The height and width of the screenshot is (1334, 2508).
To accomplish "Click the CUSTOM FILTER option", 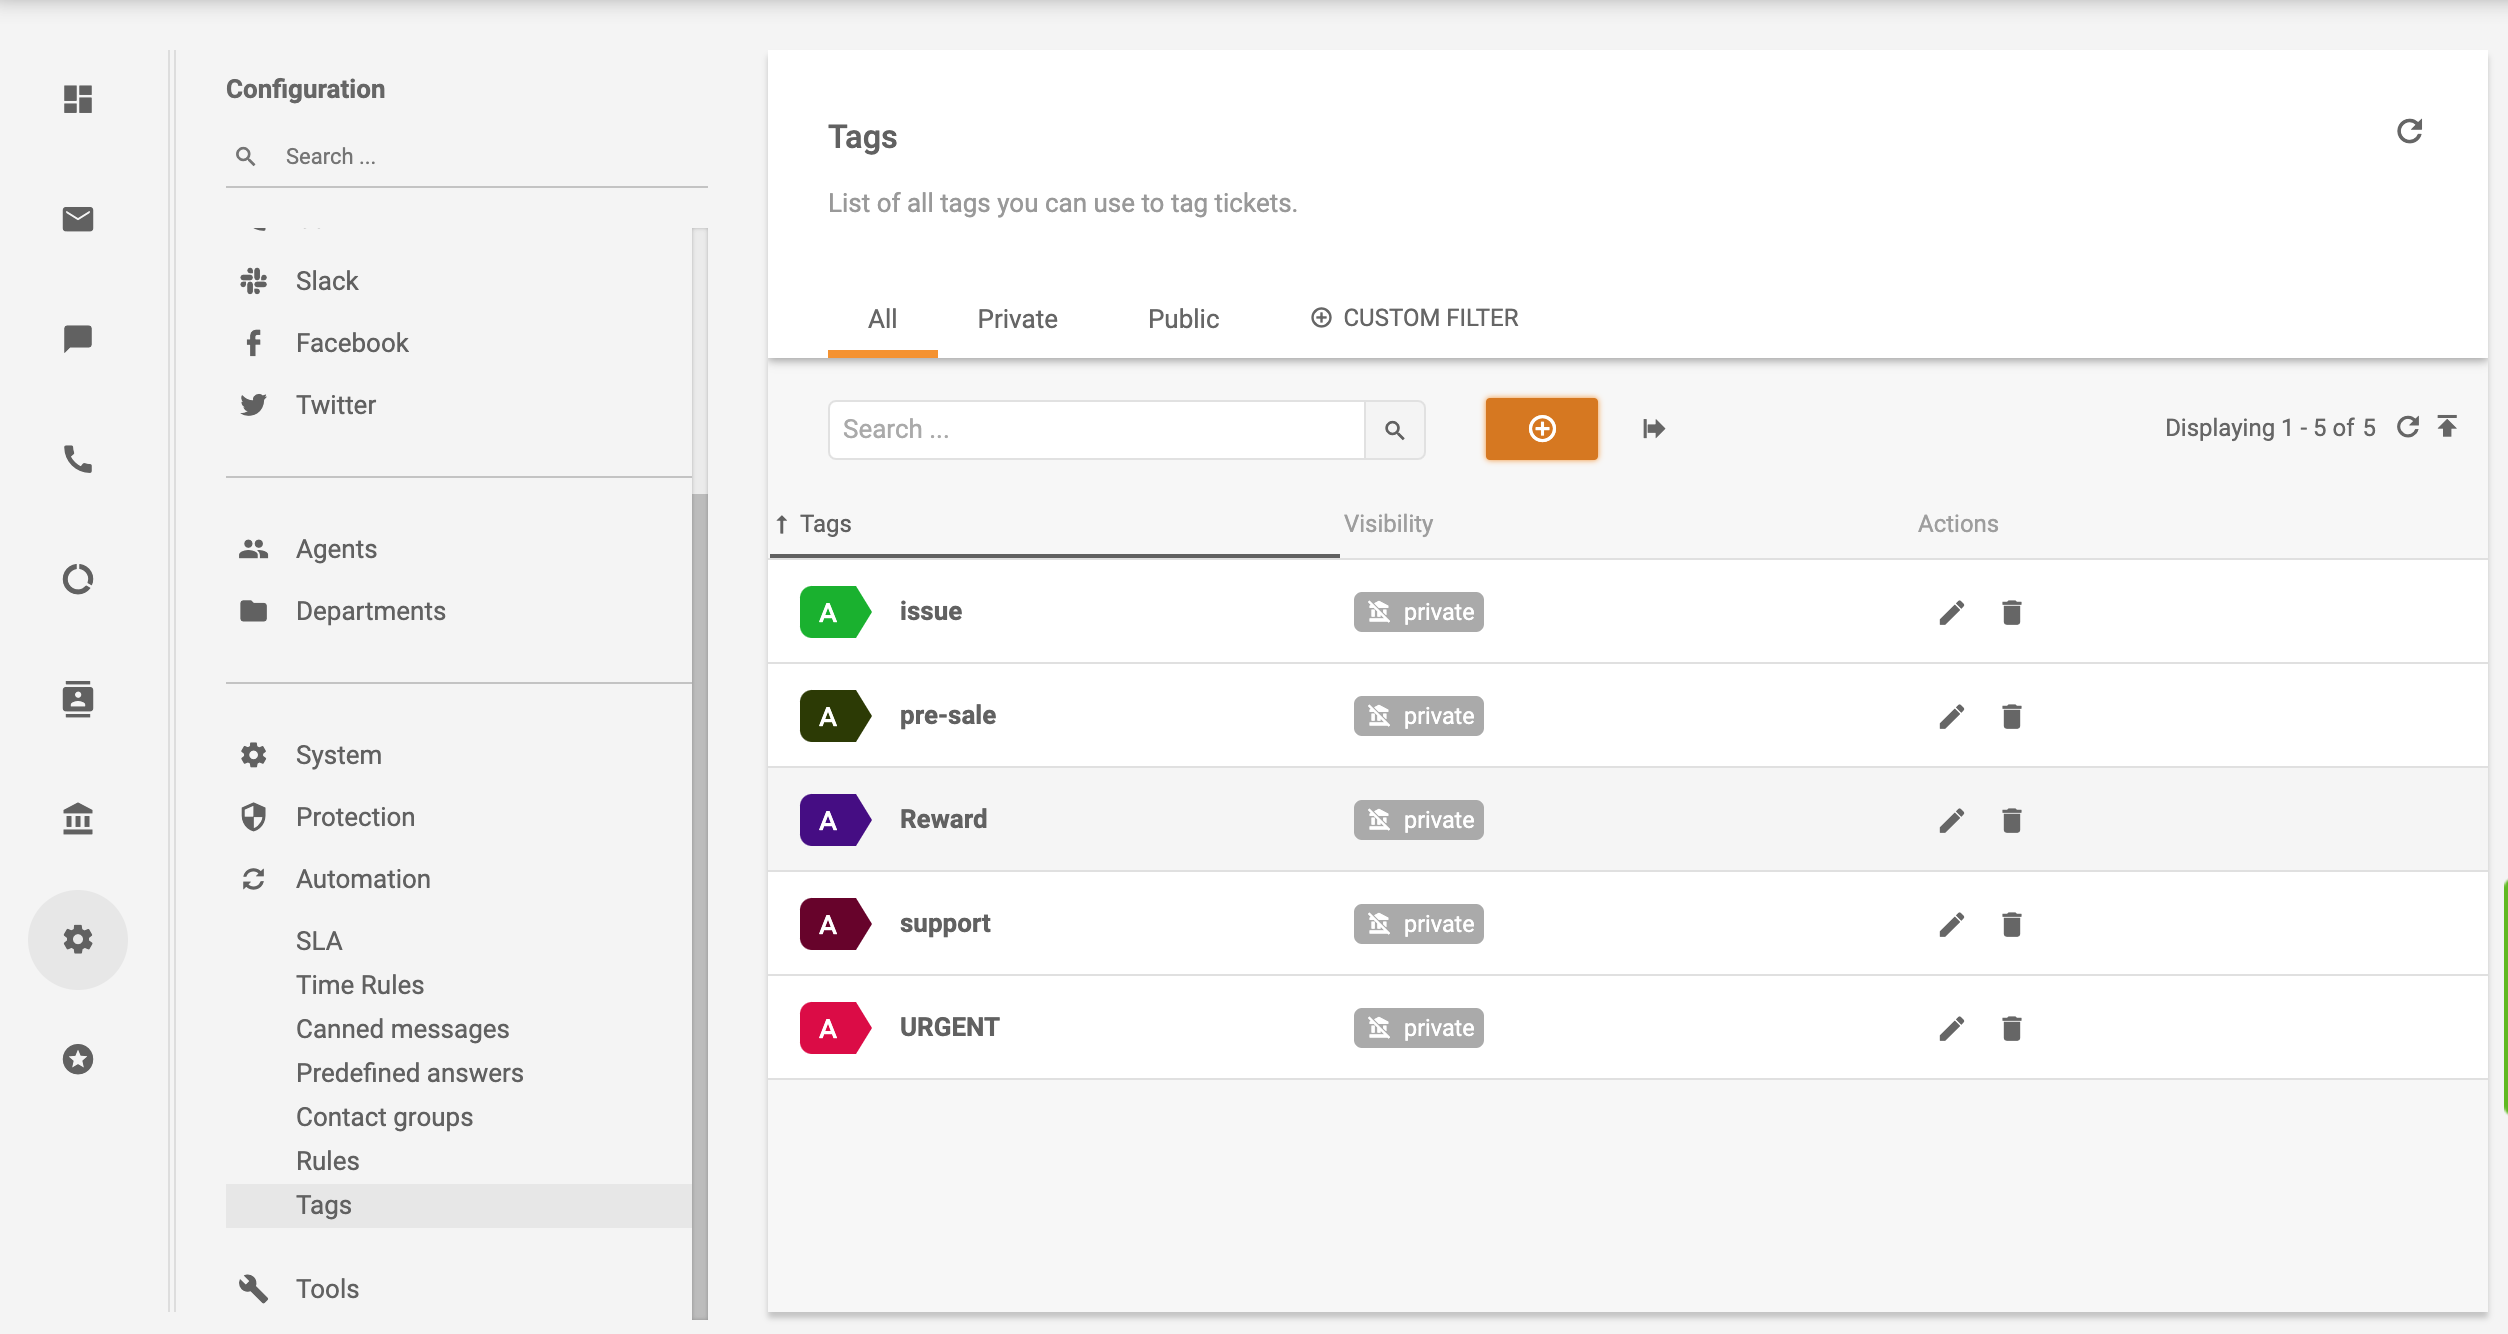I will (x=1413, y=317).
